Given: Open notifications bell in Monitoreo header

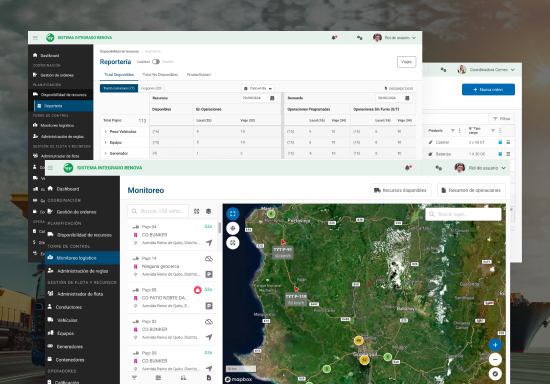Looking at the screenshot, I should coord(408,168).
